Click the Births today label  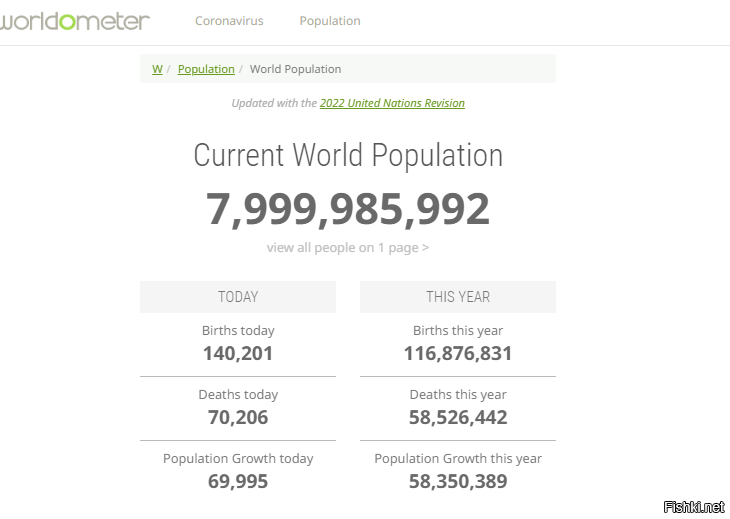pyautogui.click(x=238, y=331)
